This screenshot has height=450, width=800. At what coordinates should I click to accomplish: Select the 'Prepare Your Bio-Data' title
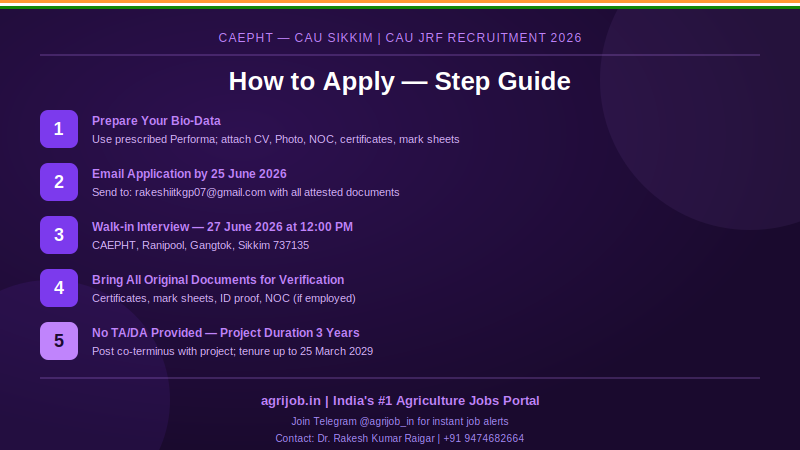point(156,121)
